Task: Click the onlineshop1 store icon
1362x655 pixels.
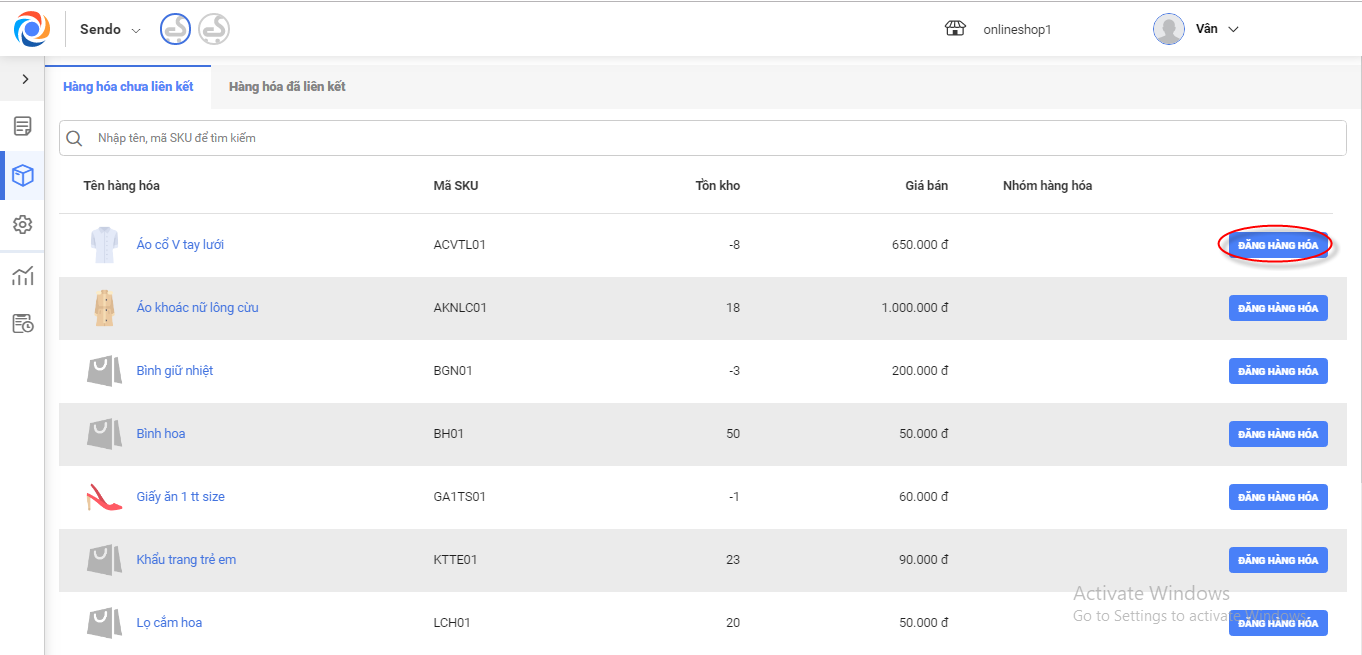Action: click(x=955, y=29)
